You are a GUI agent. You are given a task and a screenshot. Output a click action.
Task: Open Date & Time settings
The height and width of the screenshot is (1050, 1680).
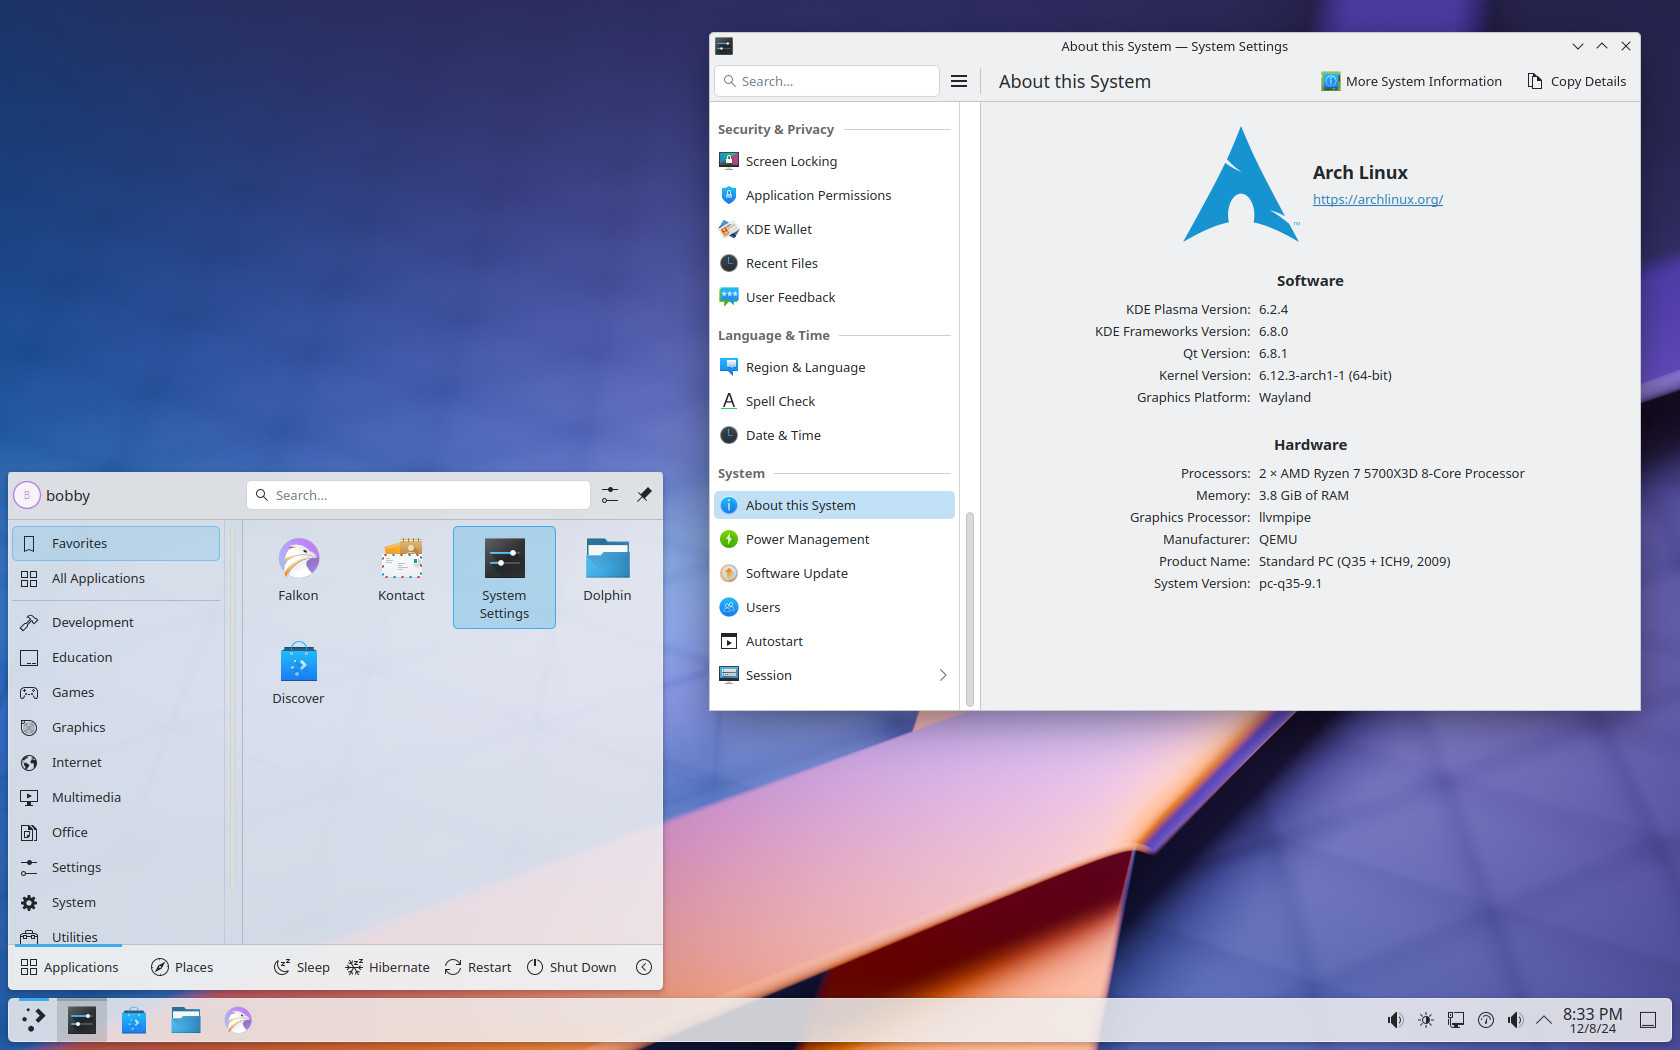click(x=834, y=435)
